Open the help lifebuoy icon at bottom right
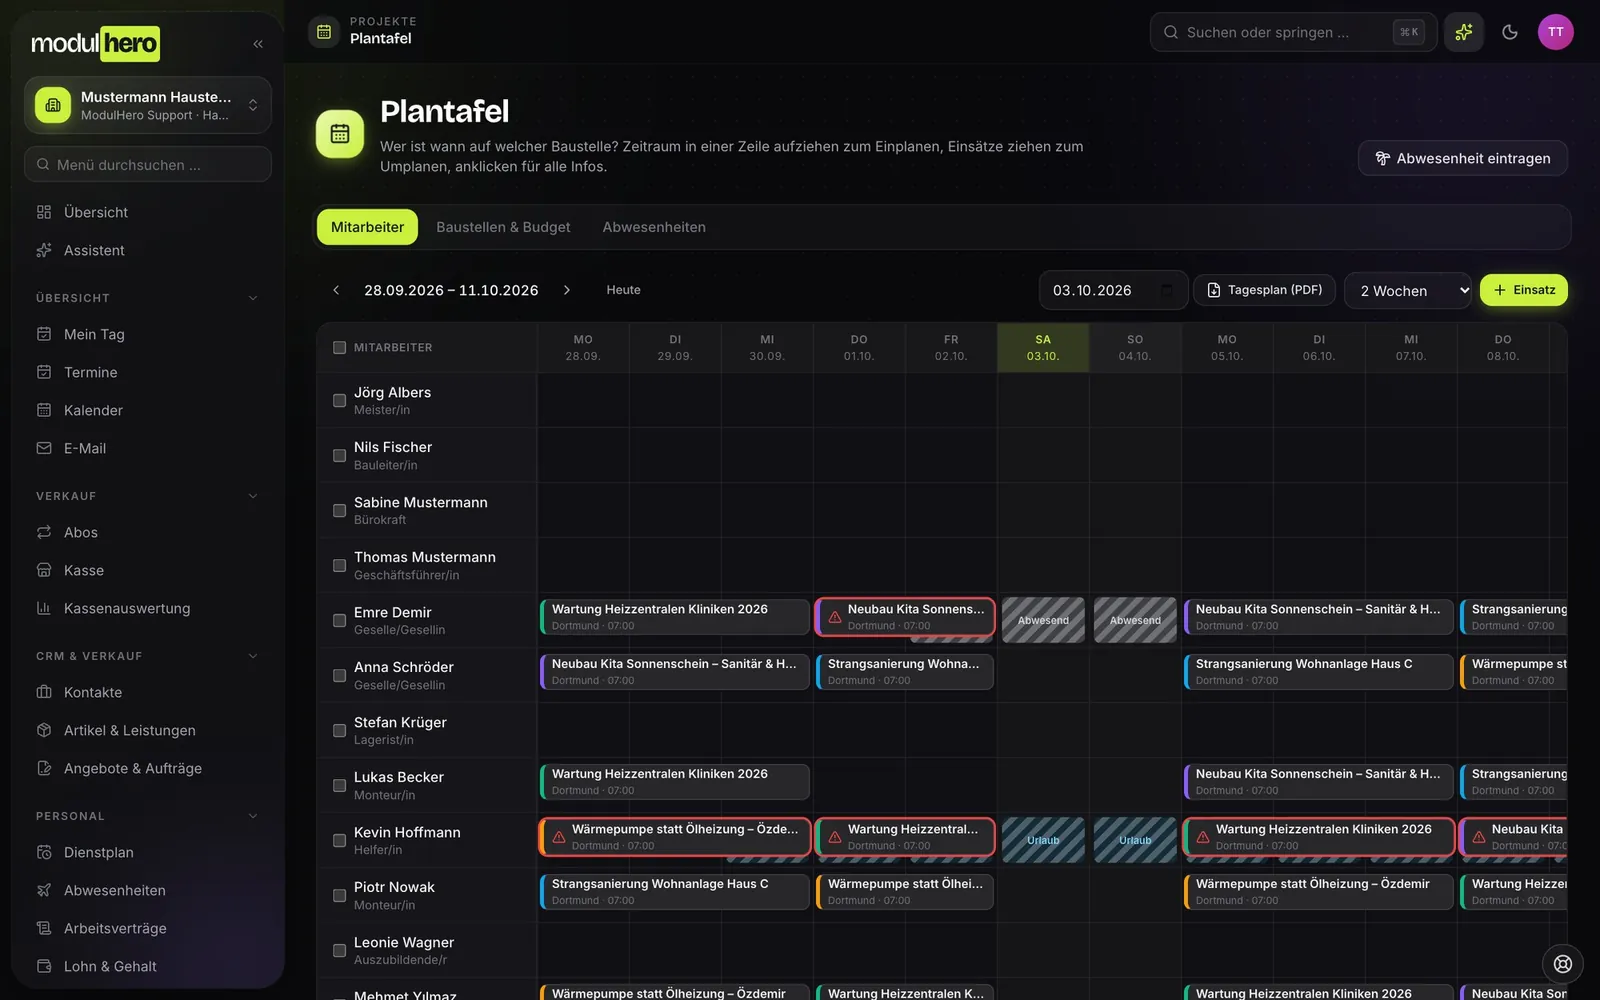The image size is (1600, 1000). [x=1563, y=964]
